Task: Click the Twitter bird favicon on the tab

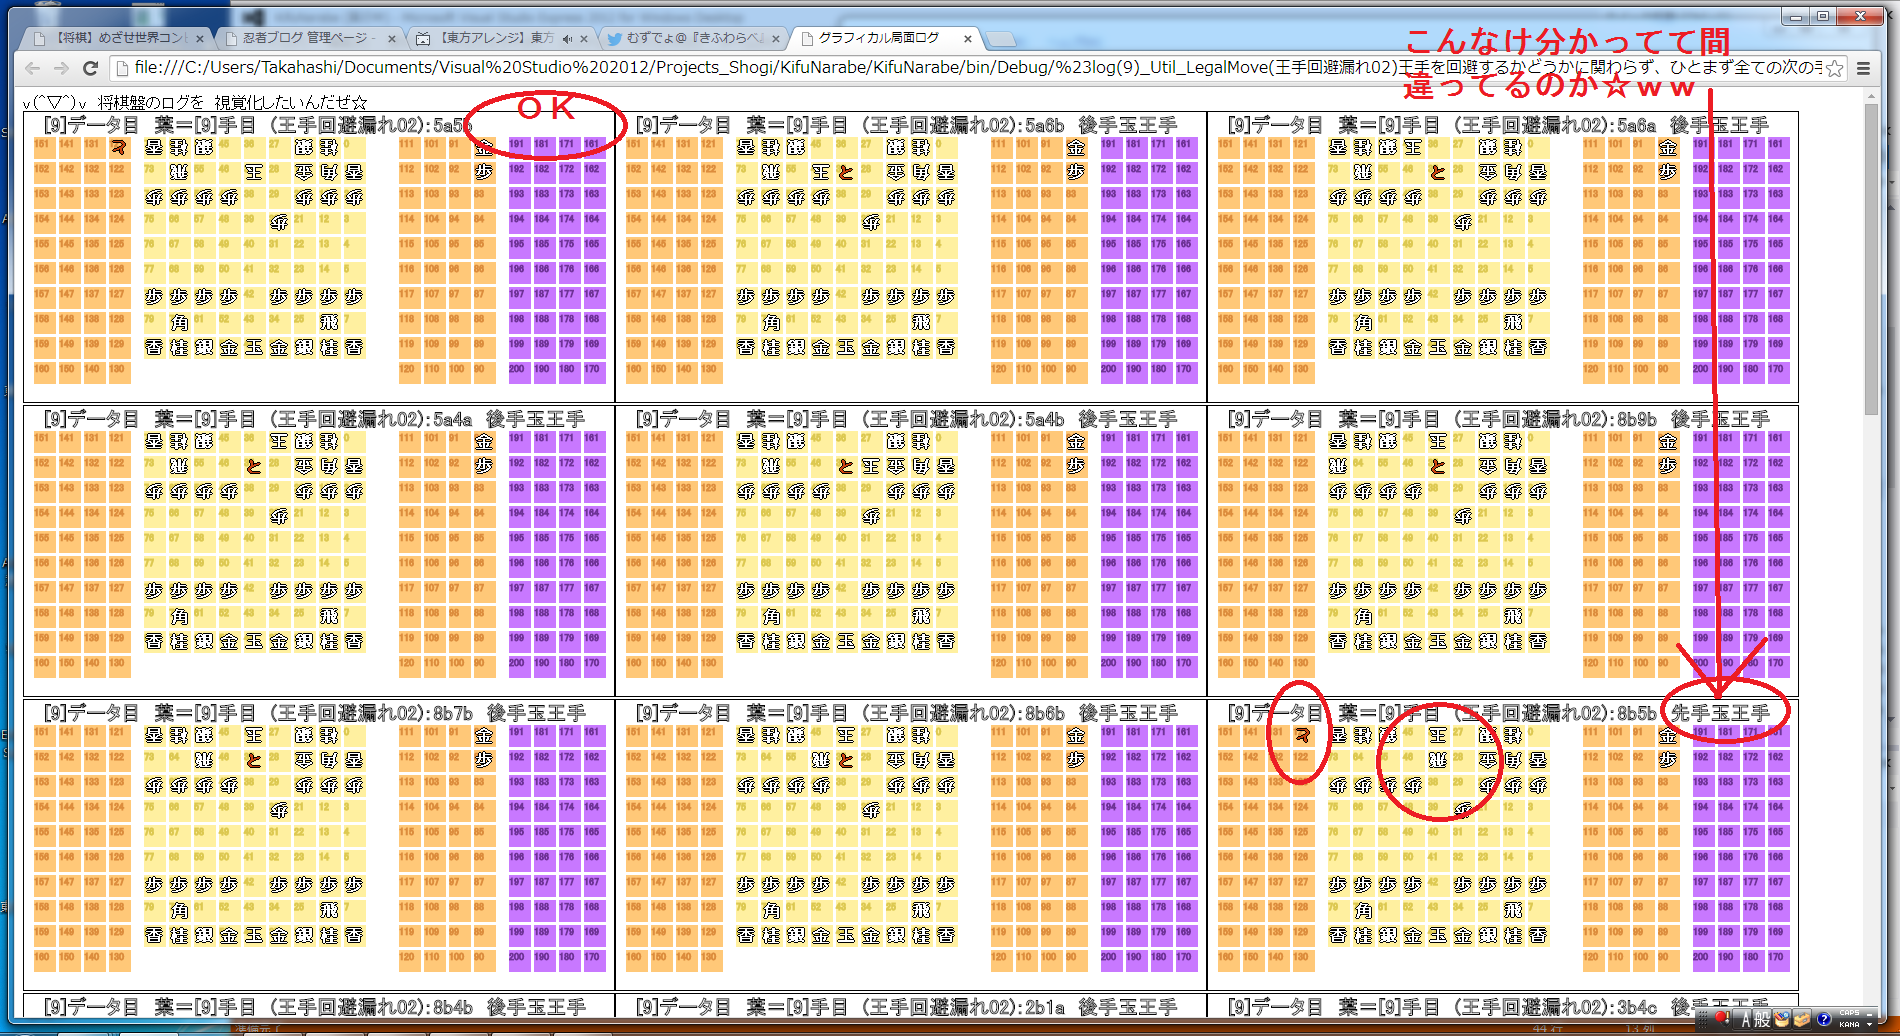Action: (x=614, y=38)
